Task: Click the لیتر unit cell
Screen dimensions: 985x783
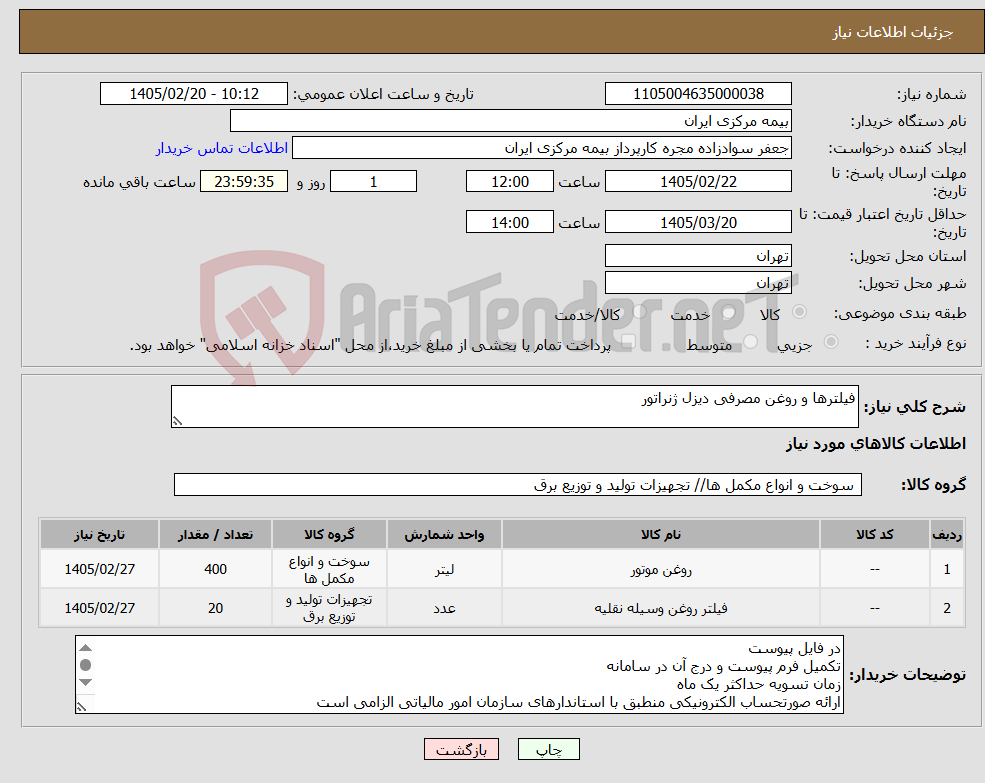Action: [x=444, y=569]
